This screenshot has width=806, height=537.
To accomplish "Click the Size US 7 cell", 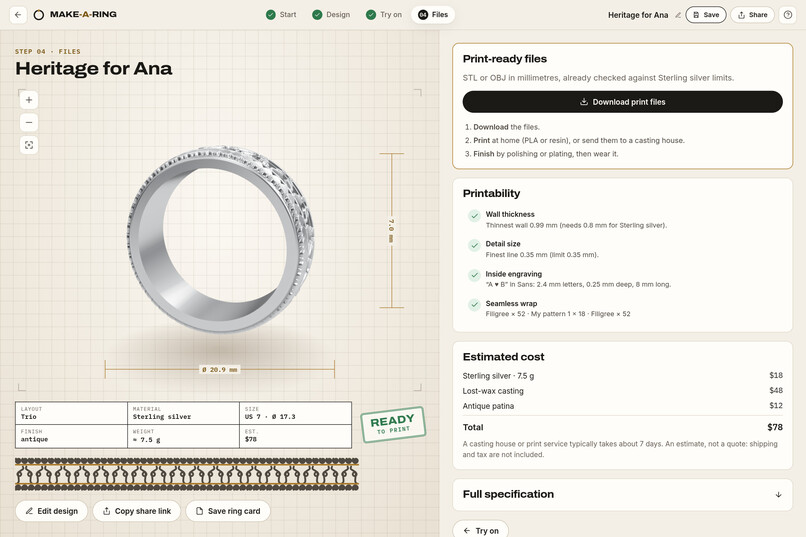I will pyautogui.click(x=296, y=413).
